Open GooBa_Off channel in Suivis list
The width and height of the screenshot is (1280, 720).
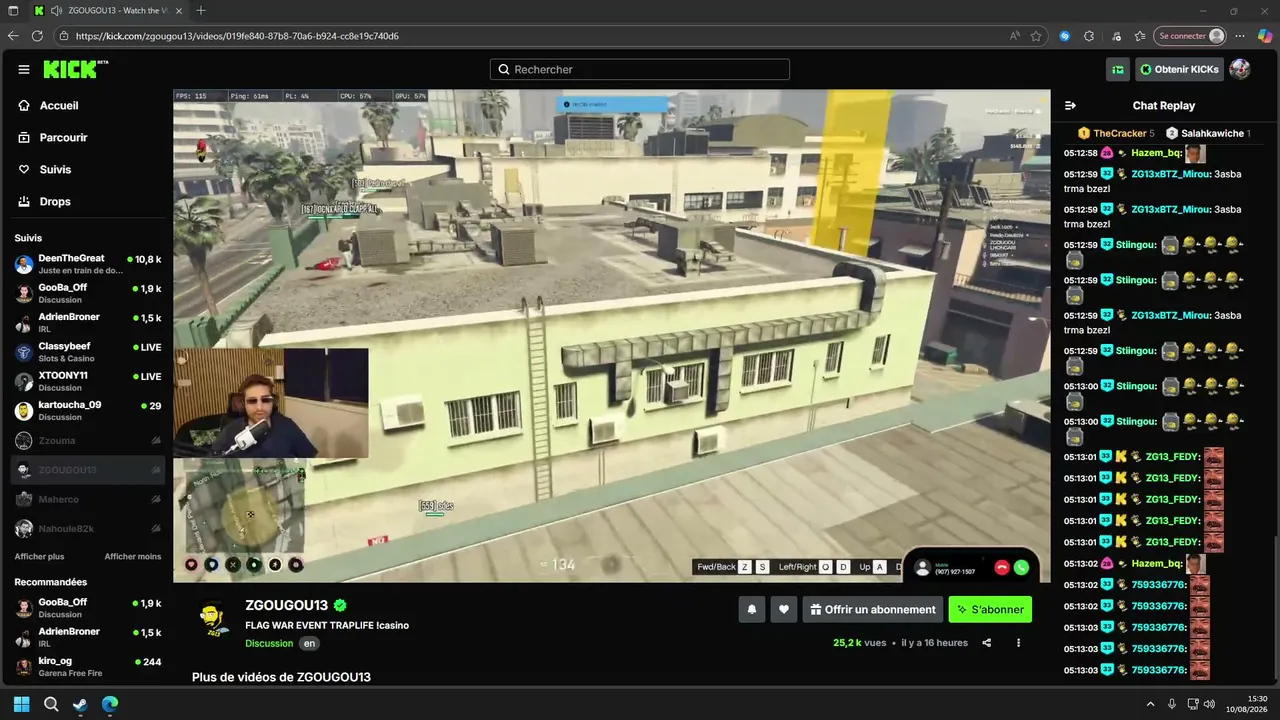(x=87, y=293)
